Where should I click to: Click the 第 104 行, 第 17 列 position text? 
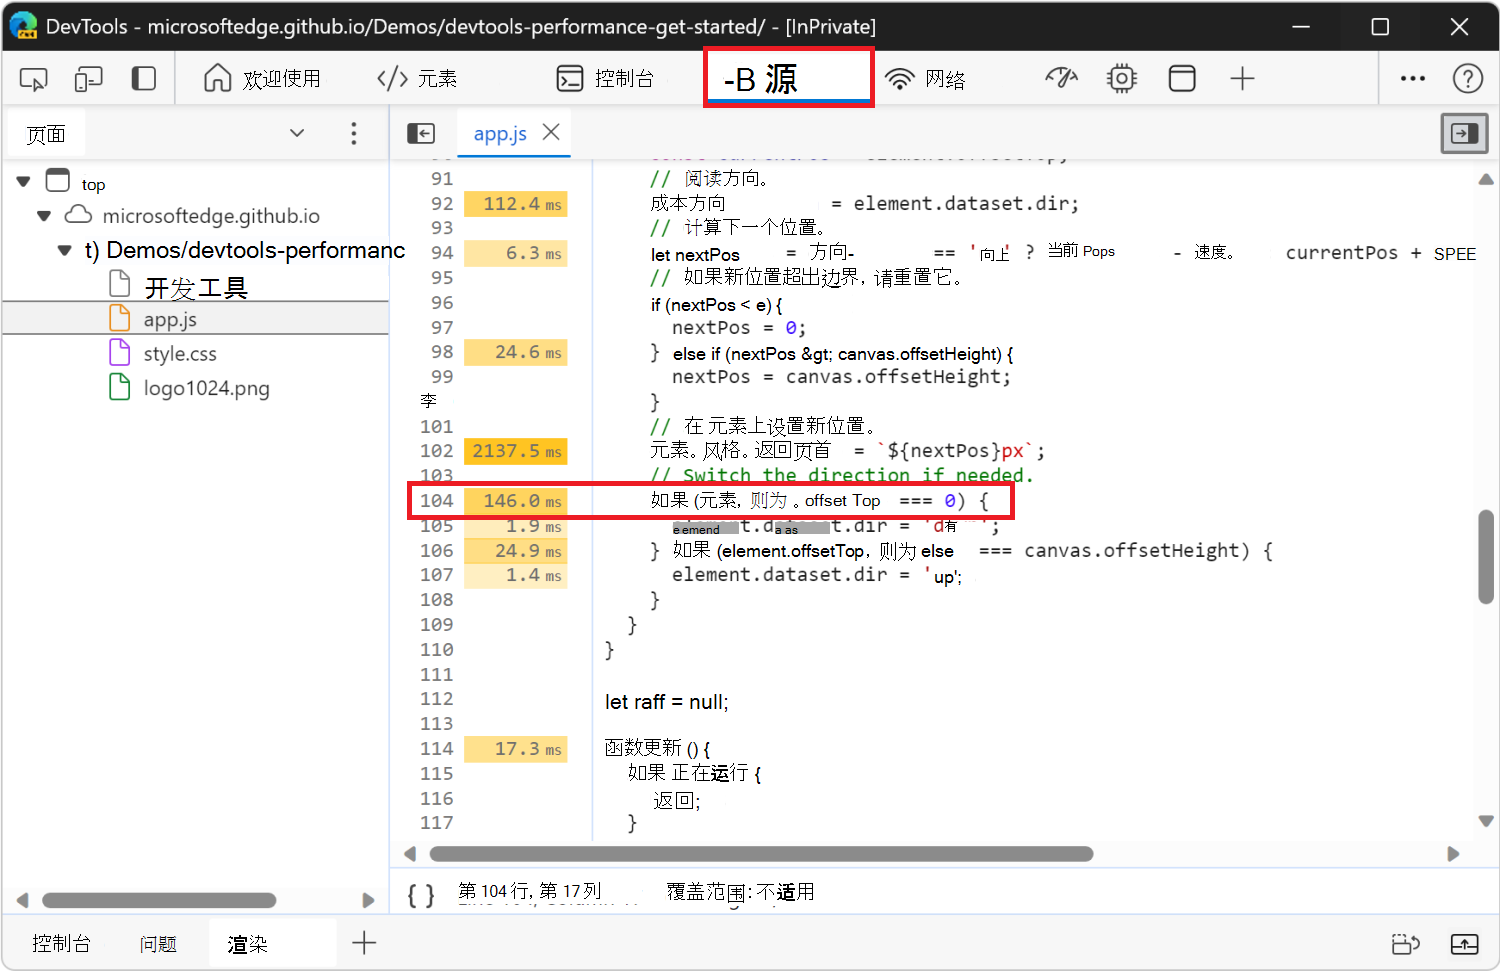(530, 891)
